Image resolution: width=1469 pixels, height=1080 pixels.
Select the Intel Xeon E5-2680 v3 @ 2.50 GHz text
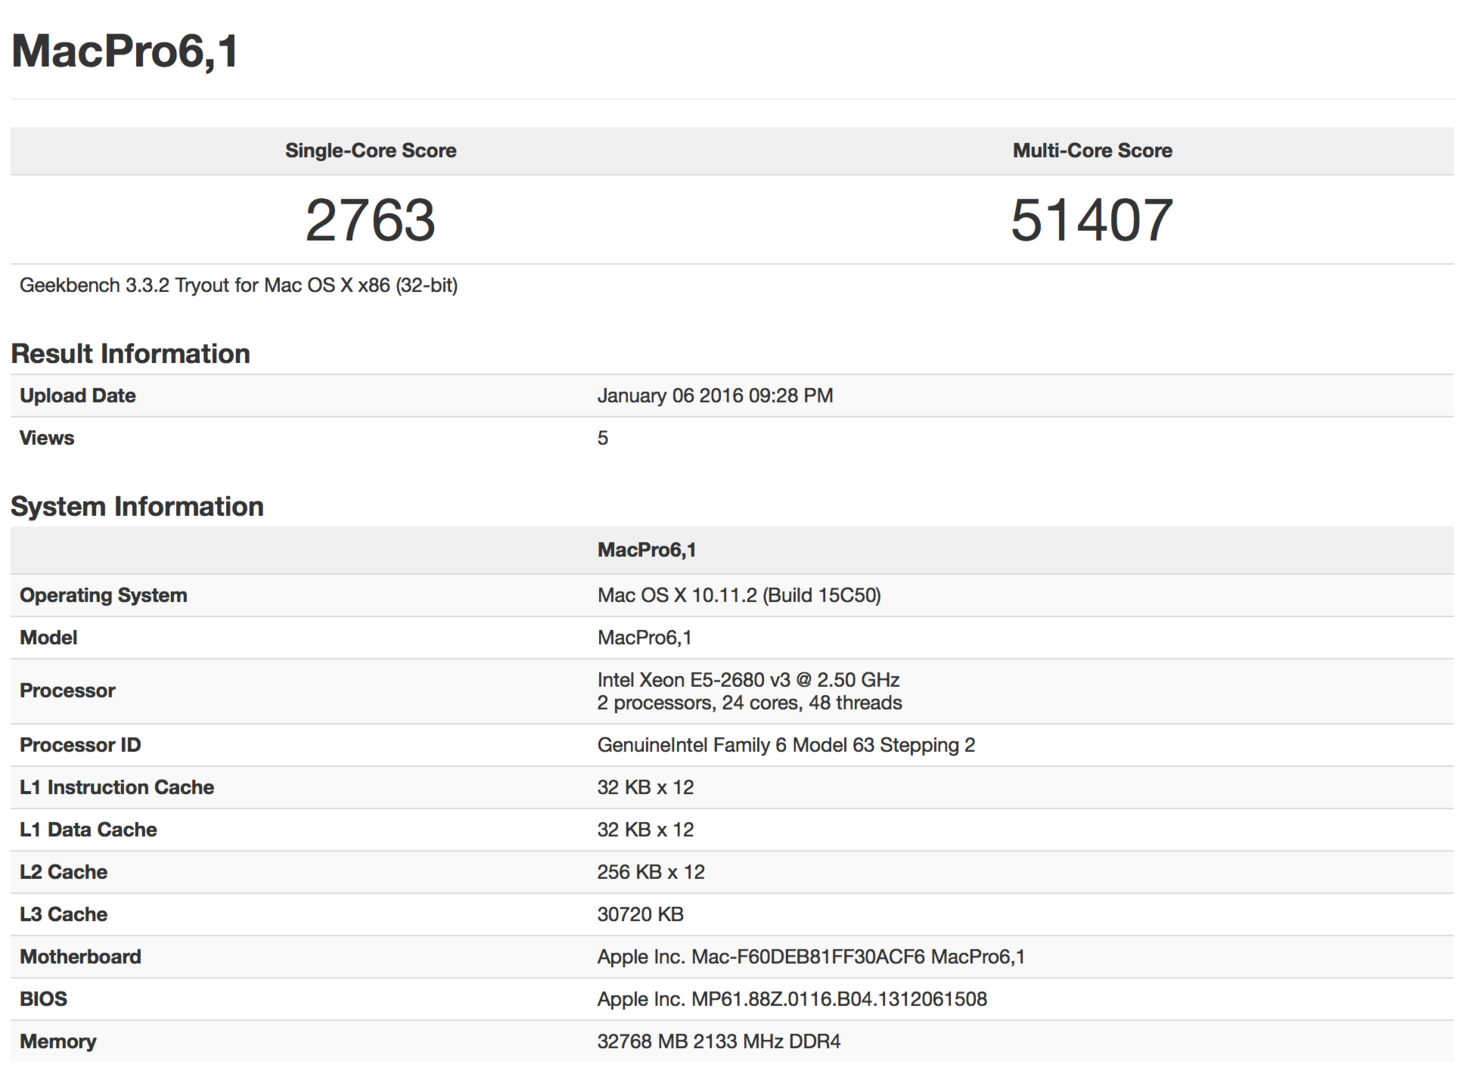pyautogui.click(x=749, y=680)
